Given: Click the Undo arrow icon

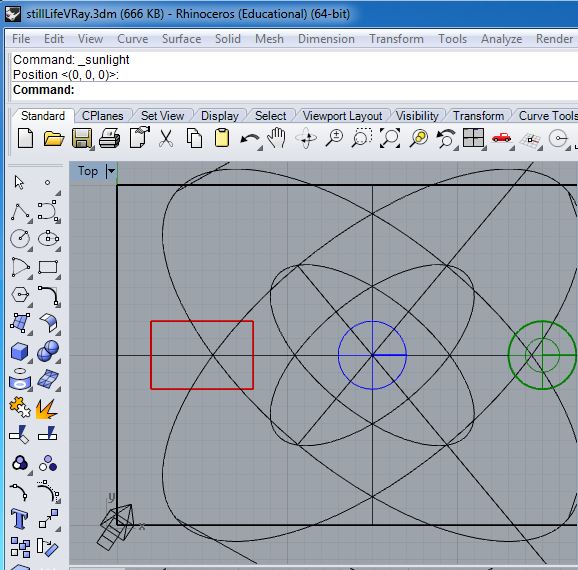Looking at the screenshot, I should pyautogui.click(x=249, y=140).
